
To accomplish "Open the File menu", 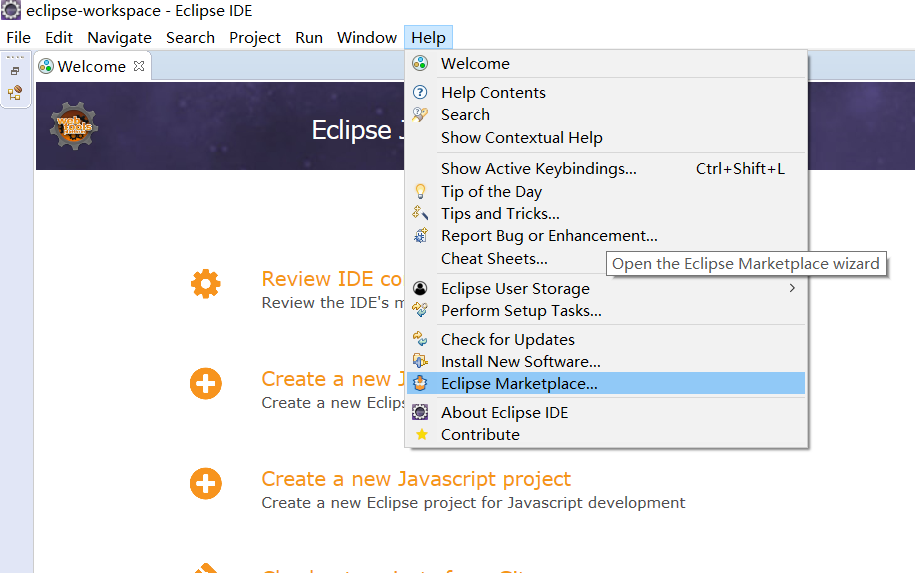I will [x=19, y=37].
